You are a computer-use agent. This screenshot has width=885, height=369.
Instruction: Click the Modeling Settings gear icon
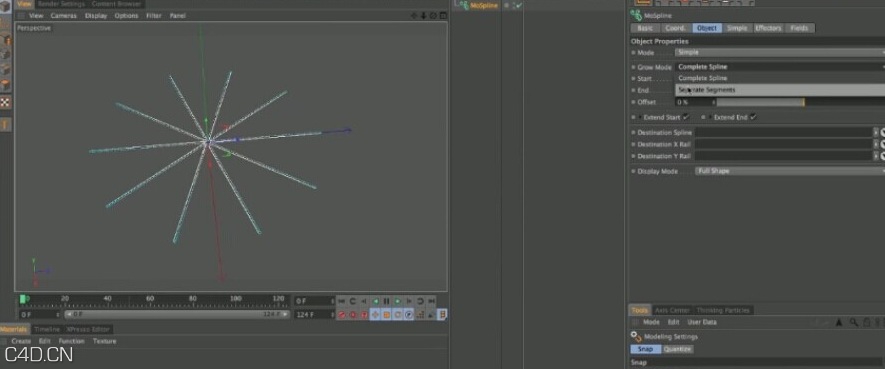pos(636,336)
